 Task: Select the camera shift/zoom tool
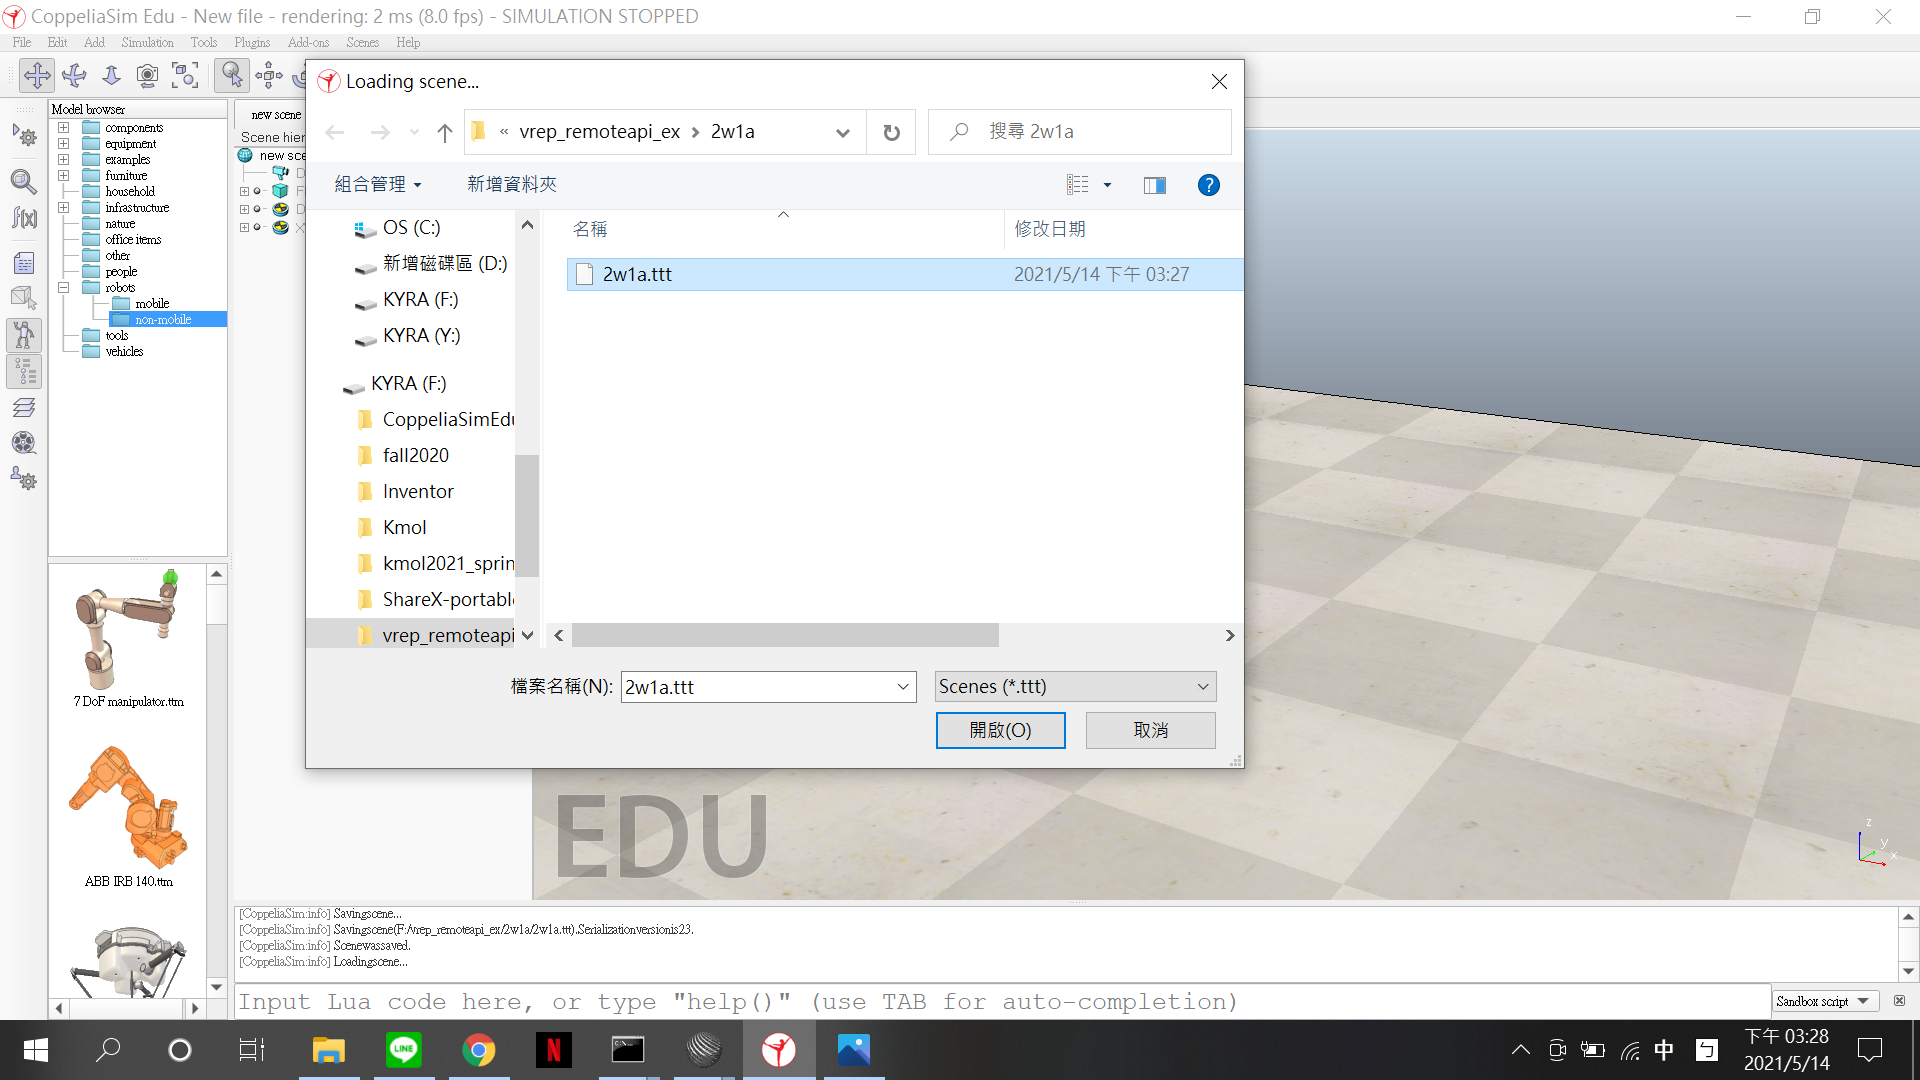tap(111, 75)
